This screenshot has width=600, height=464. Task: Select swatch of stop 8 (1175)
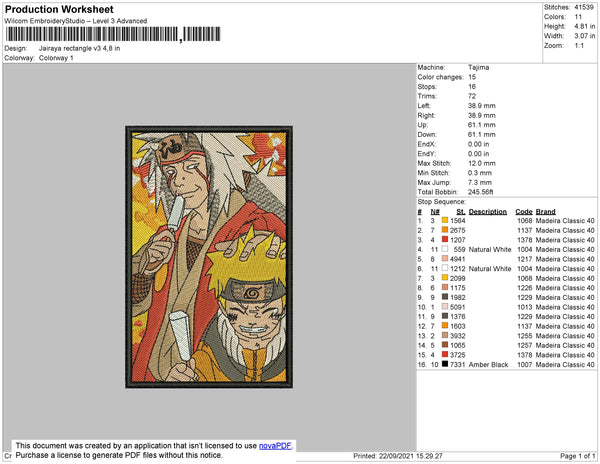[445, 287]
